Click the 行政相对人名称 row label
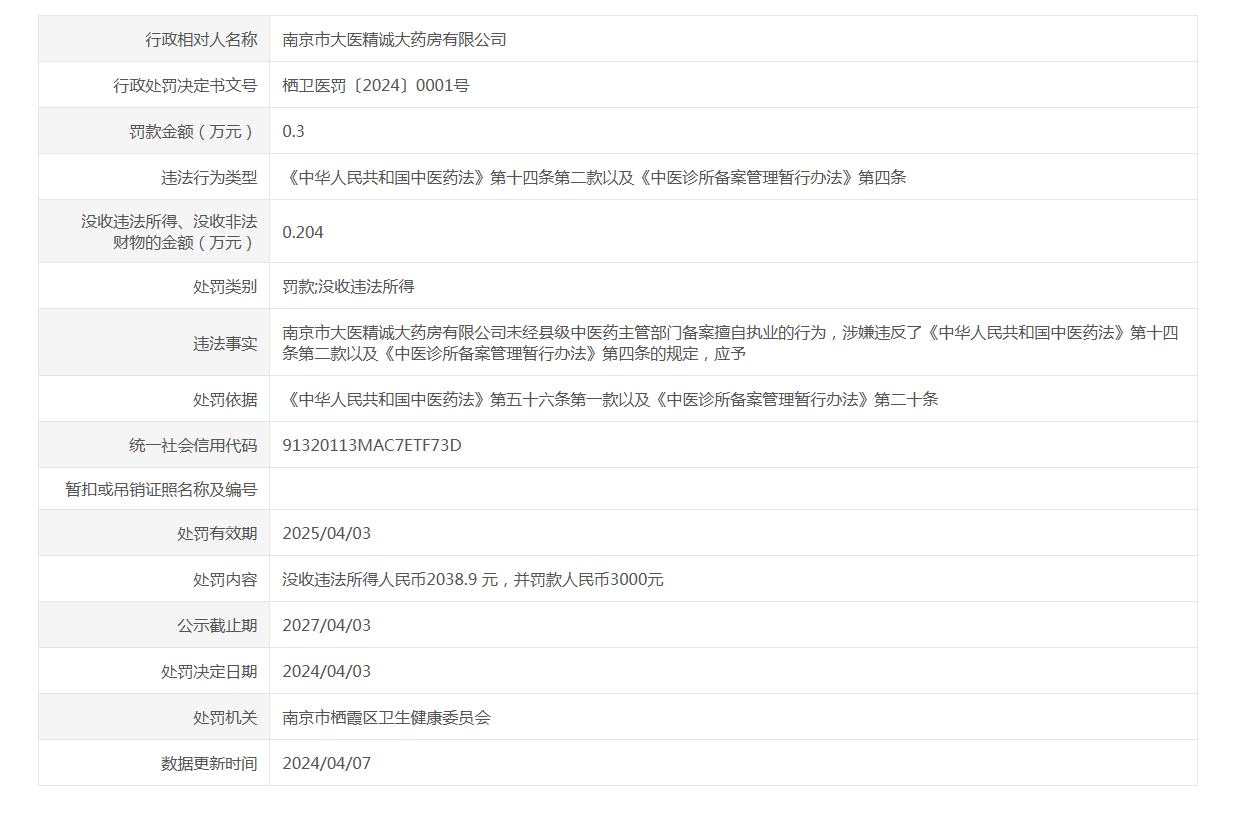 [x=201, y=40]
